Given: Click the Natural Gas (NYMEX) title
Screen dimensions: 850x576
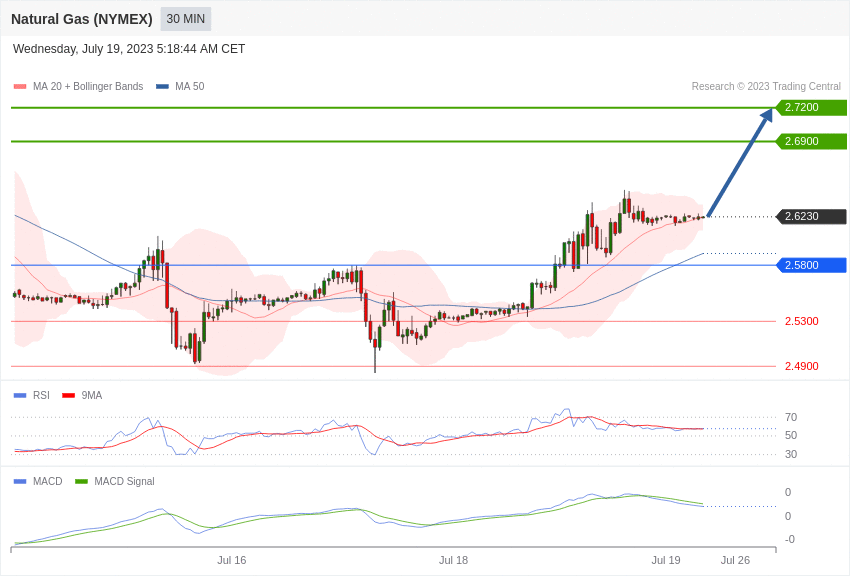Looking at the screenshot, I should tap(82, 19).
